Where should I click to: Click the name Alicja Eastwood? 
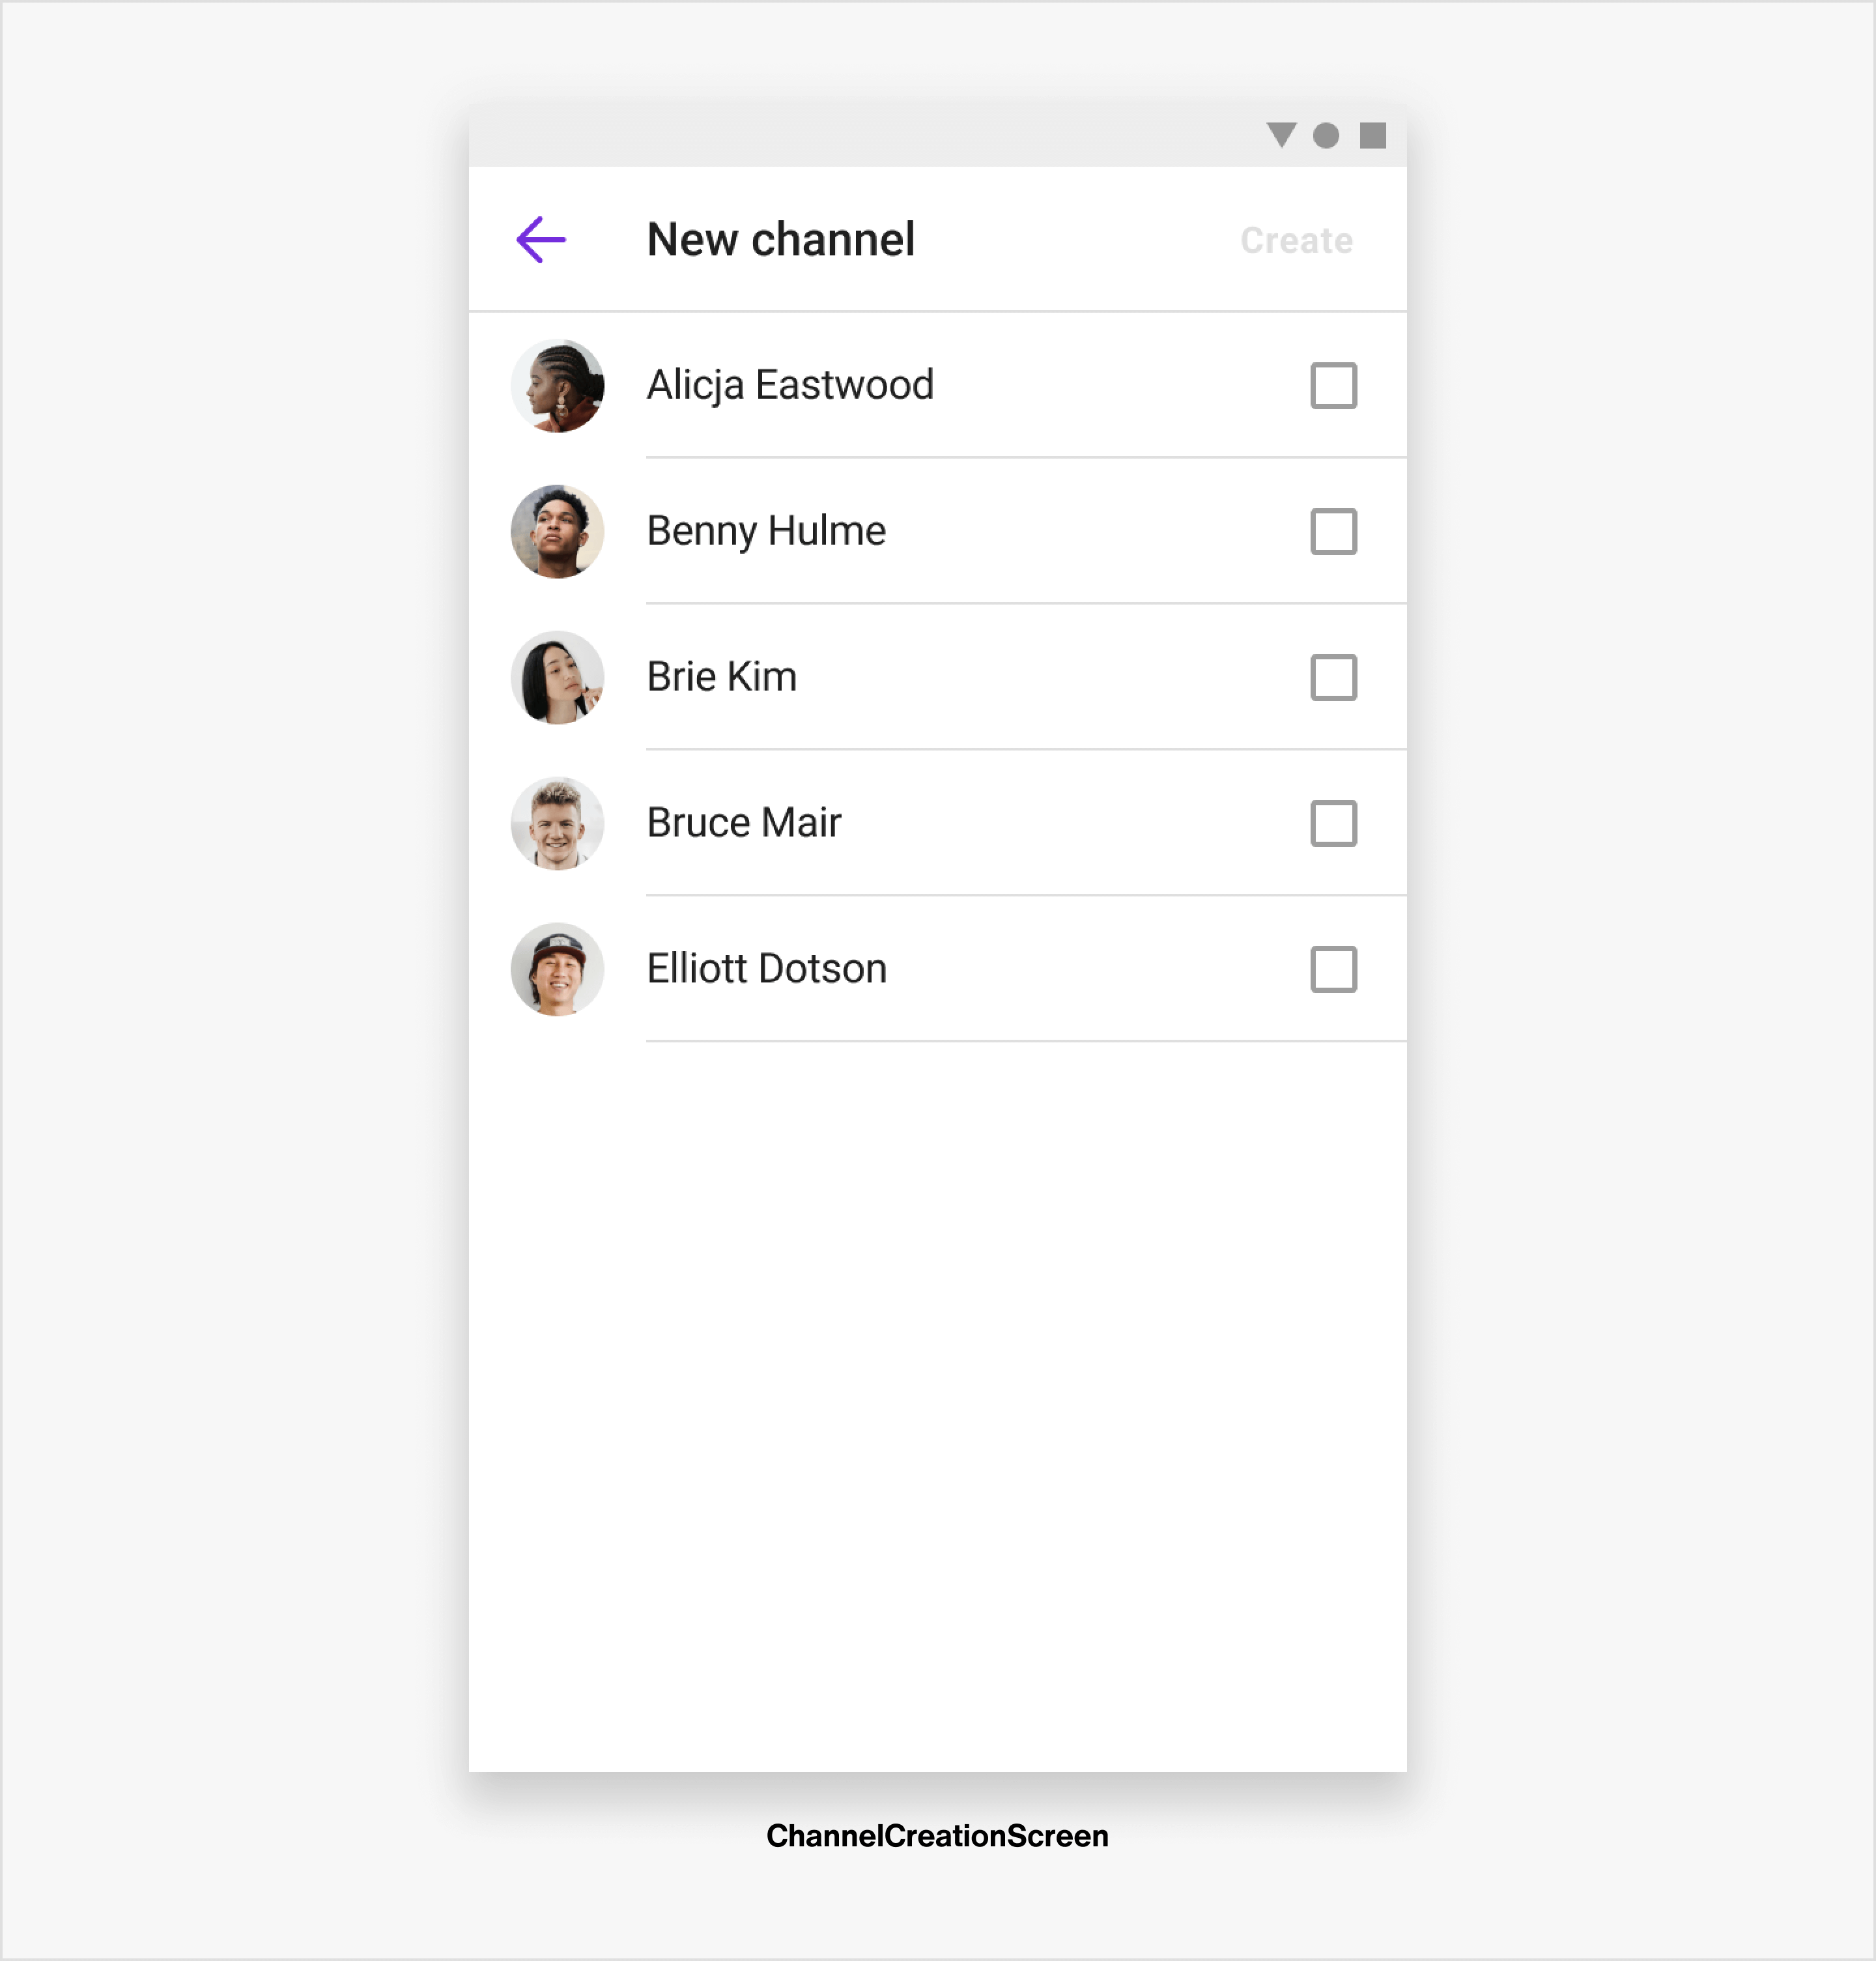pyautogui.click(x=790, y=386)
